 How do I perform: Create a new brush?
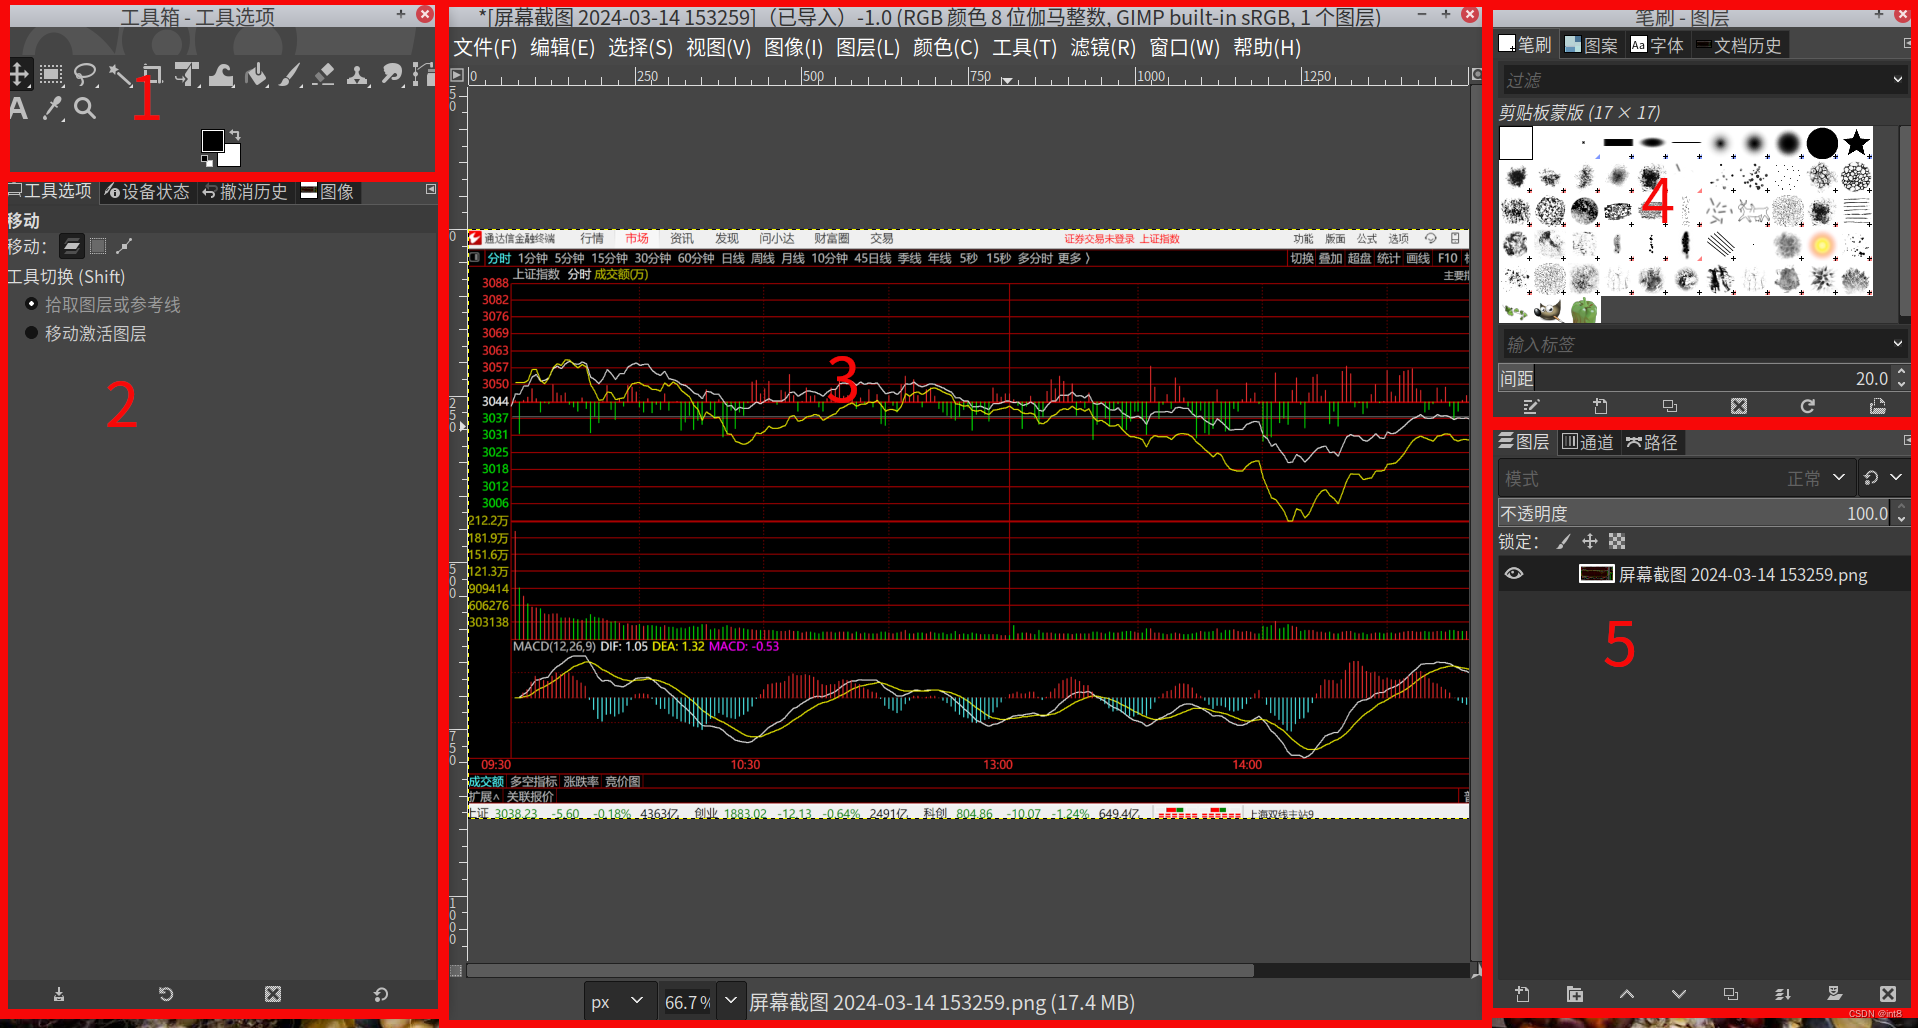(x=1600, y=406)
